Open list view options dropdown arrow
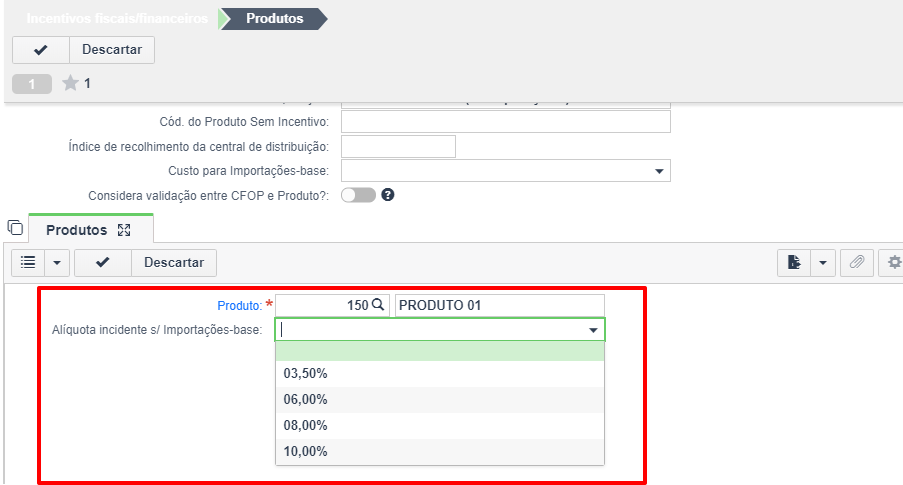Screen dimensions: 903x485 click(x=57, y=263)
